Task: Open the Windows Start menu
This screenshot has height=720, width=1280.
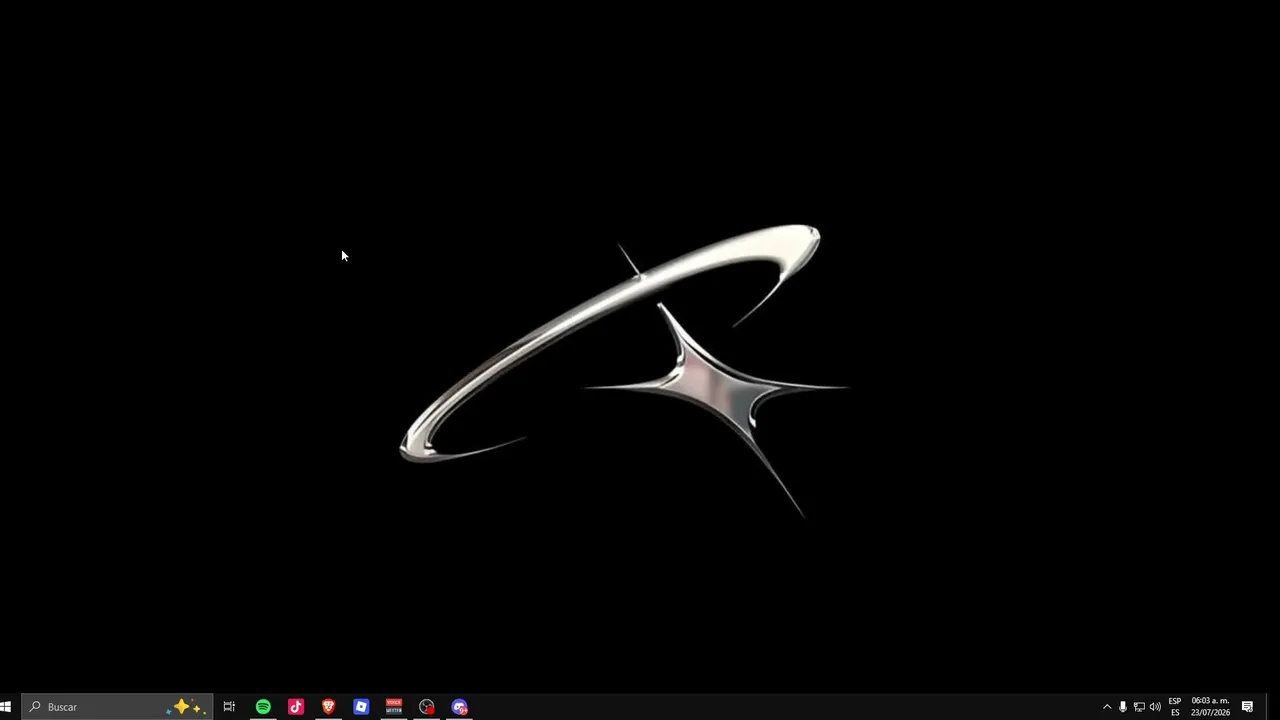Action: click(x=6, y=707)
